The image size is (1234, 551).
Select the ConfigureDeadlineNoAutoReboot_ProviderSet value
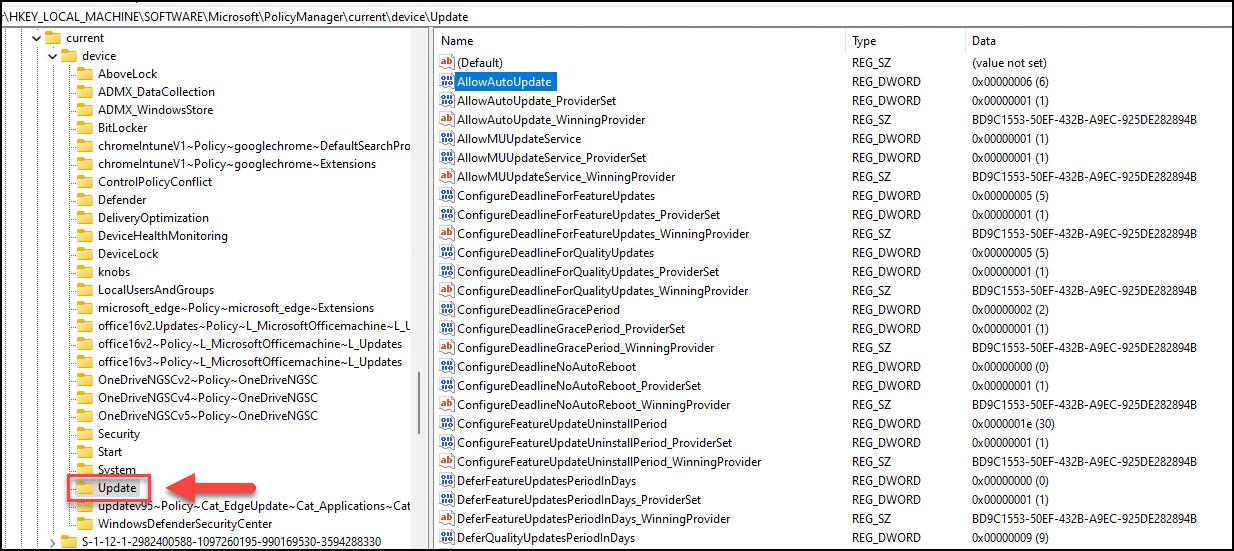point(579,386)
